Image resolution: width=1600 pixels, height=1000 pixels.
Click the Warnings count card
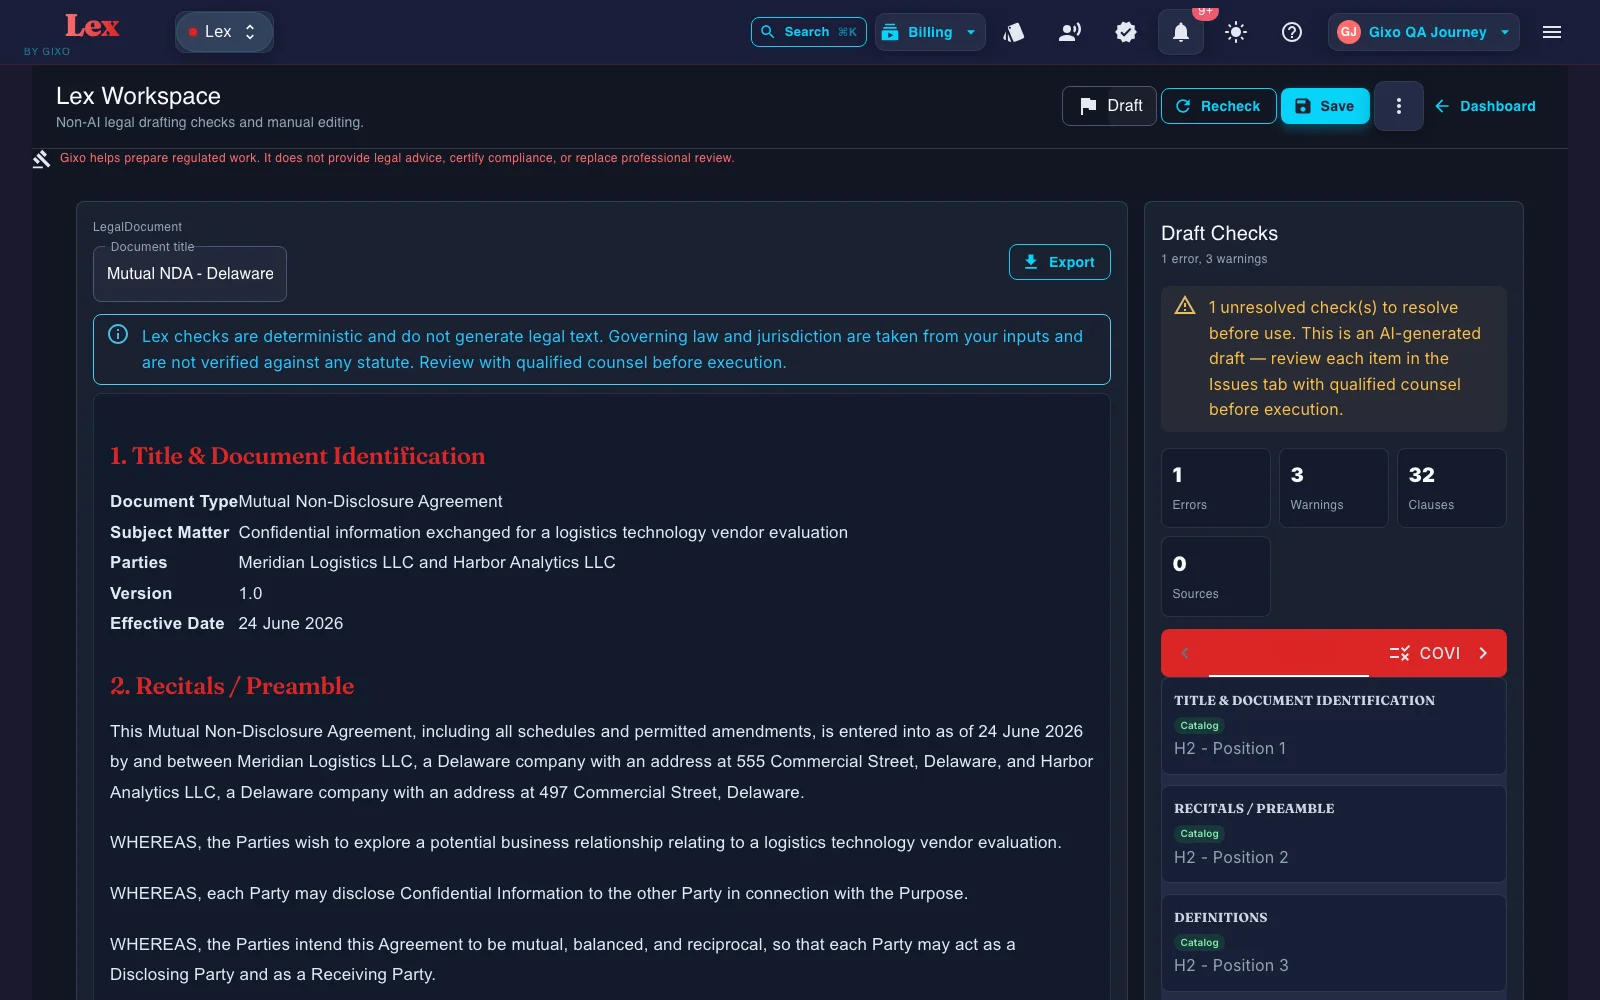[x=1333, y=488]
